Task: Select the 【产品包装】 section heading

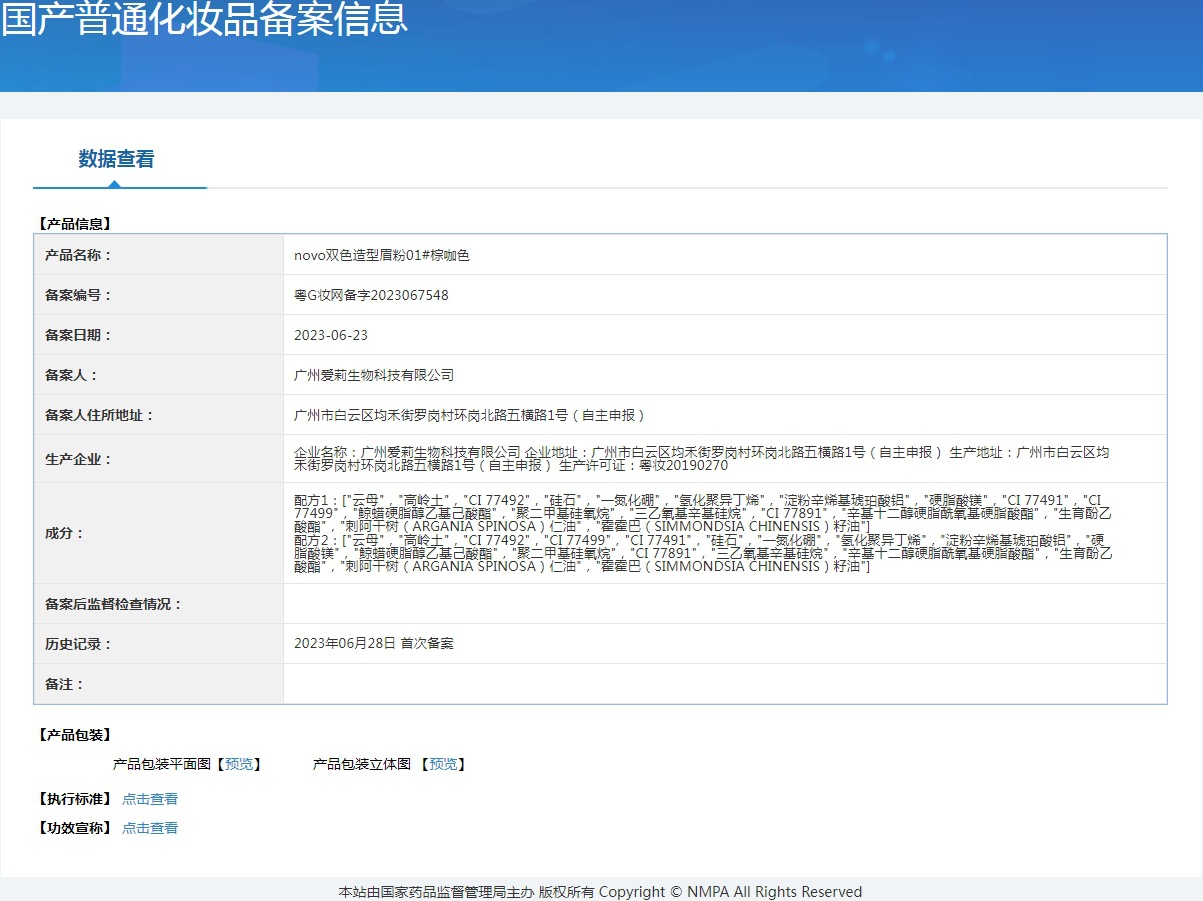Action: coord(75,735)
